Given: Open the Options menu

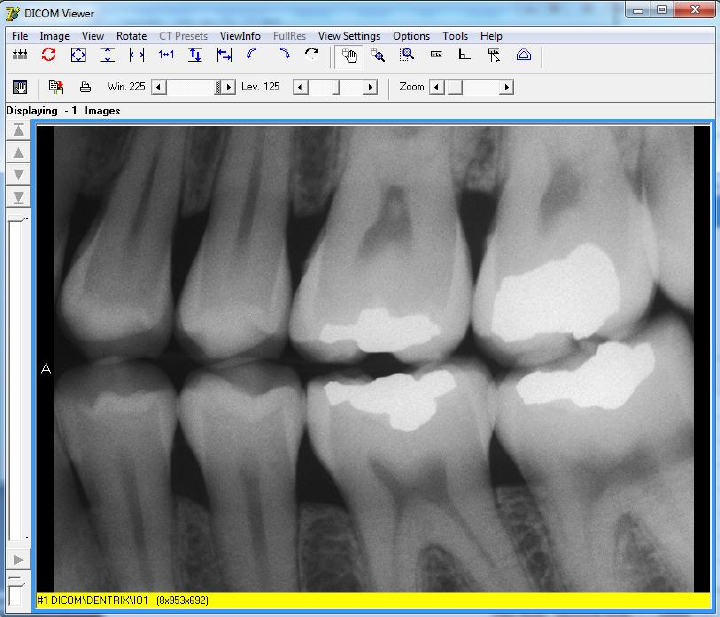Looking at the screenshot, I should pyautogui.click(x=411, y=36).
